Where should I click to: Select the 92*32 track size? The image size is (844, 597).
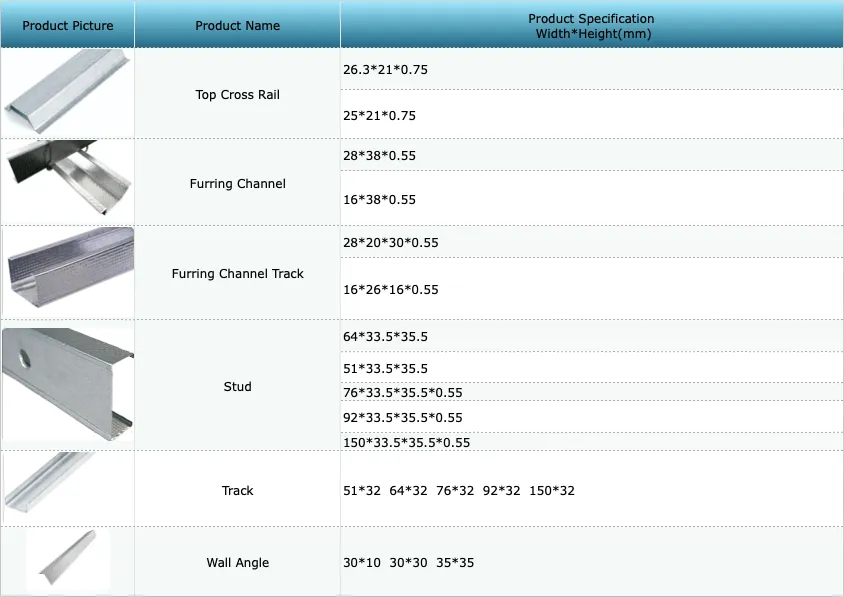(x=502, y=490)
